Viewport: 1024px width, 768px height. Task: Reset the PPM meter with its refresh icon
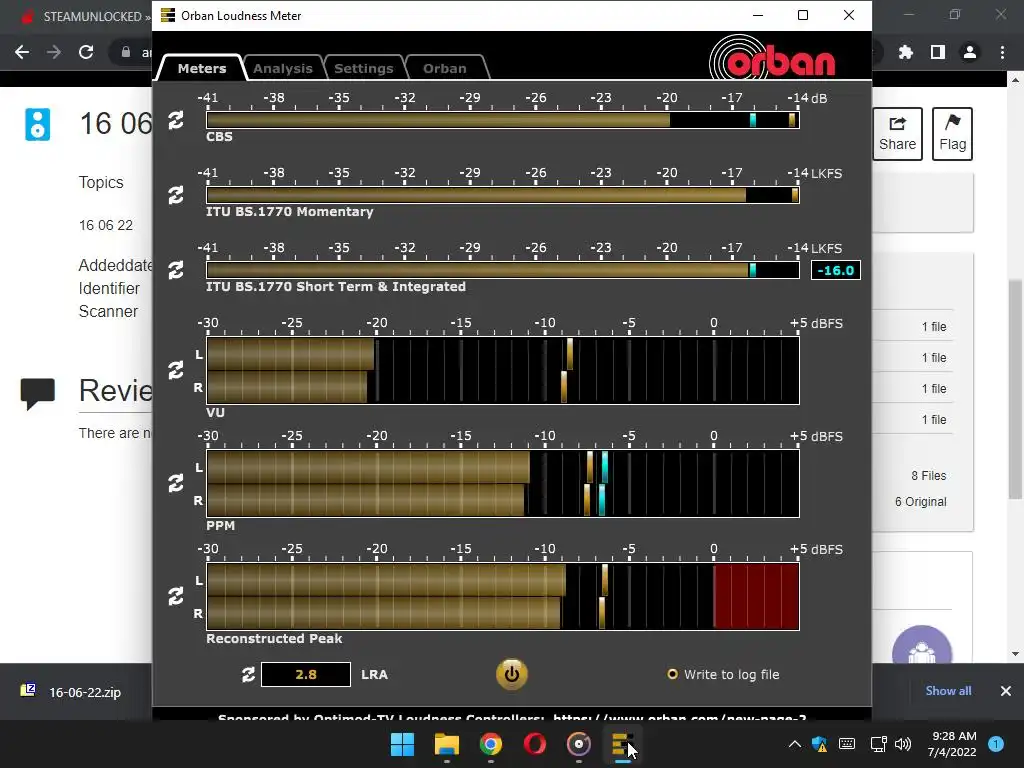[176, 483]
